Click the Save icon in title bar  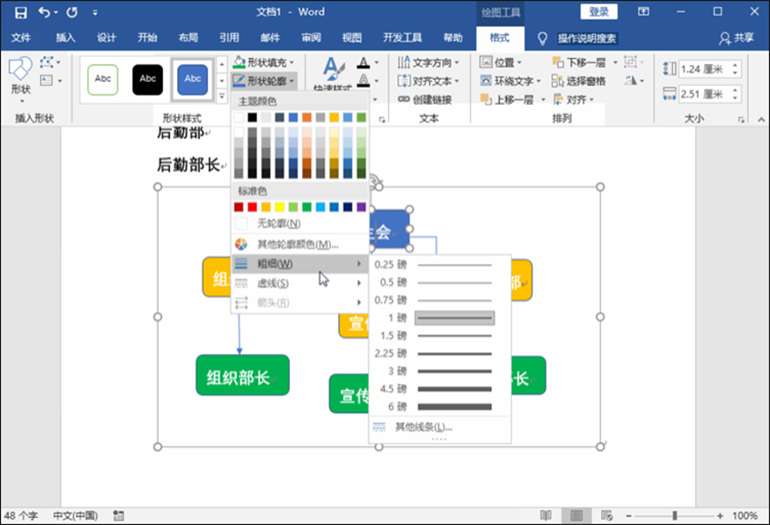pyautogui.click(x=21, y=12)
